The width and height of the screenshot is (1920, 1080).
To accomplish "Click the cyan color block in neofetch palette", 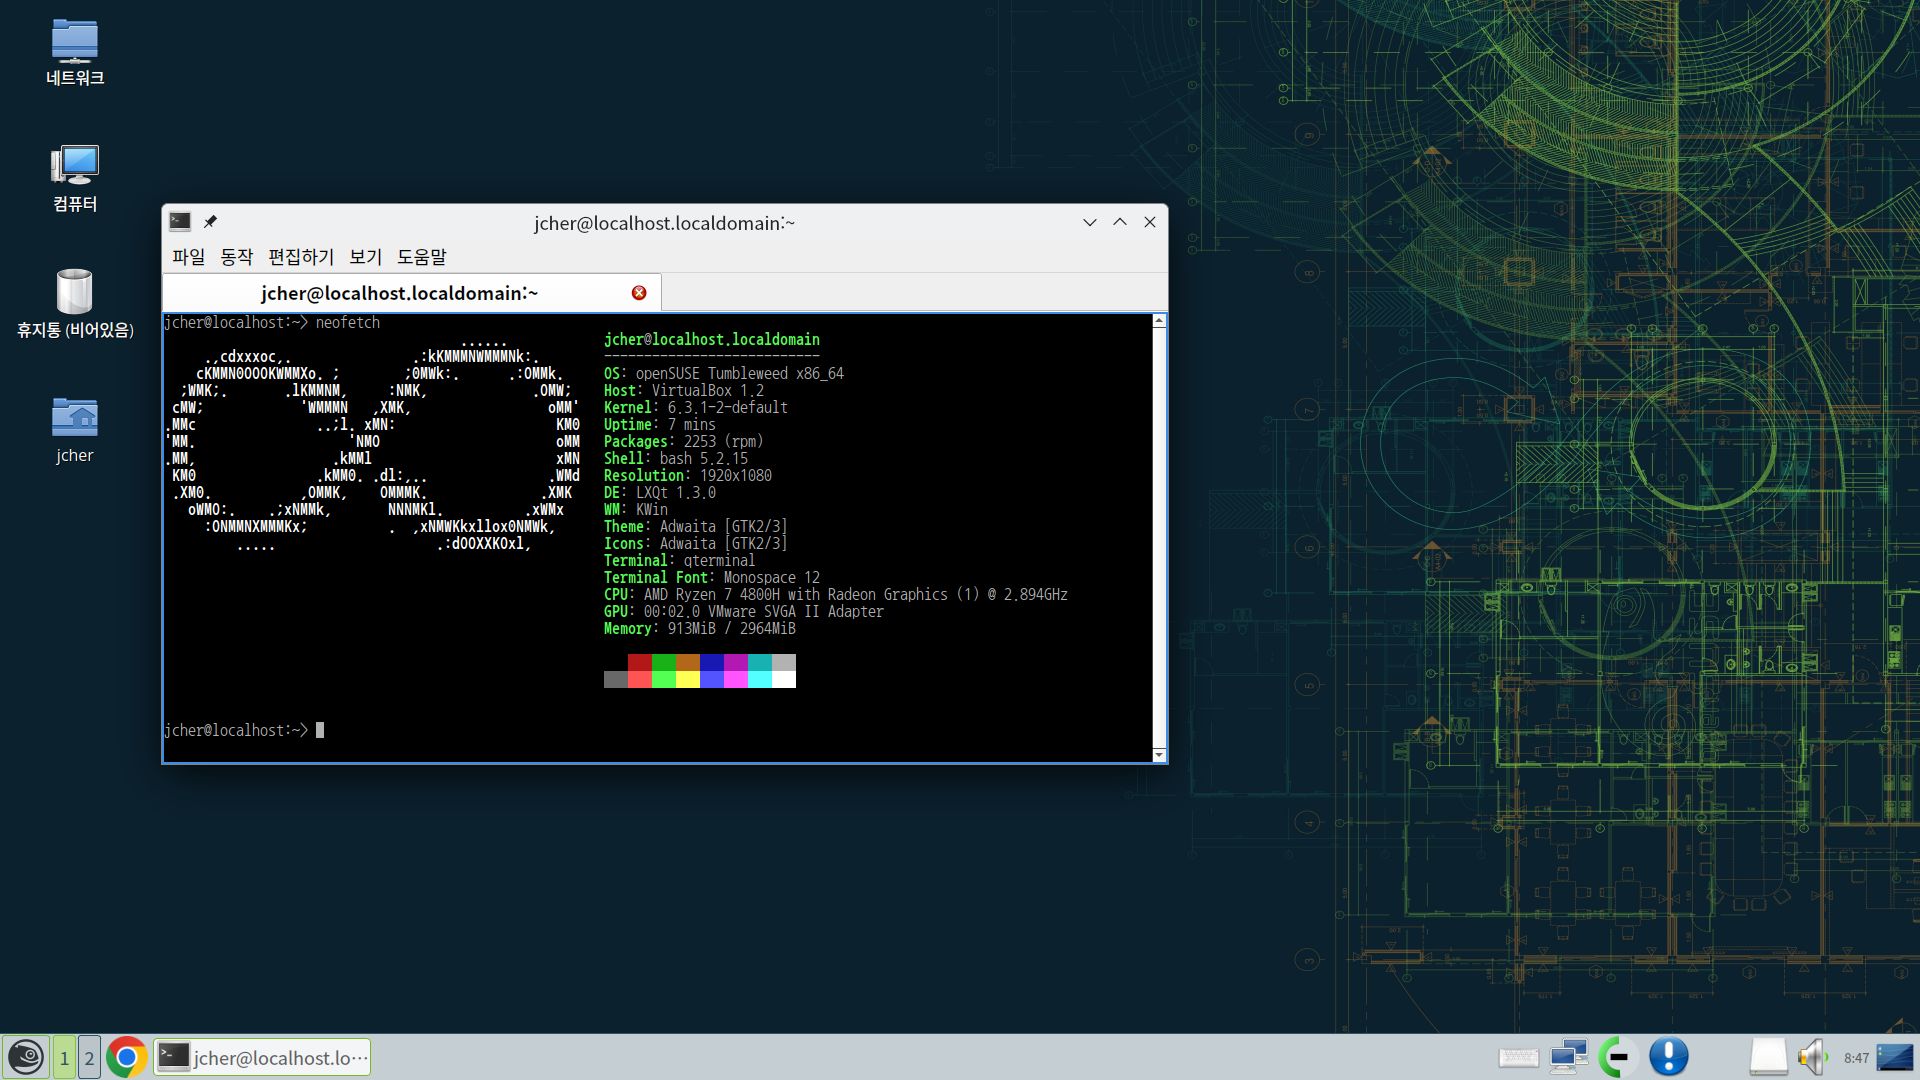I will pyautogui.click(x=760, y=662).
